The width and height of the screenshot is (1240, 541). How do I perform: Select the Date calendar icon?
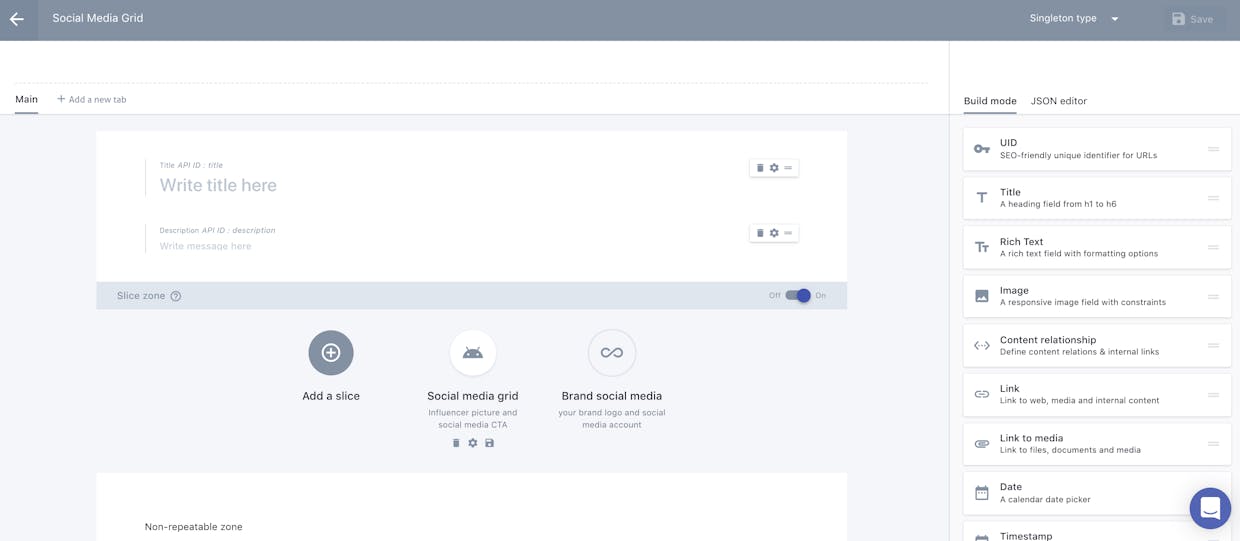[x=982, y=493]
